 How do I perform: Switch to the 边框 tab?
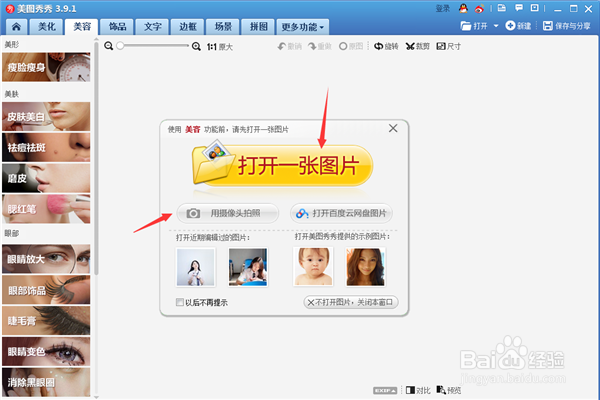point(188,27)
